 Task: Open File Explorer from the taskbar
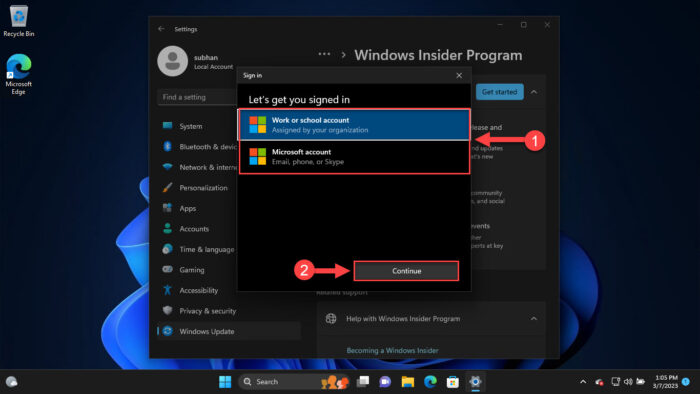coord(408,382)
